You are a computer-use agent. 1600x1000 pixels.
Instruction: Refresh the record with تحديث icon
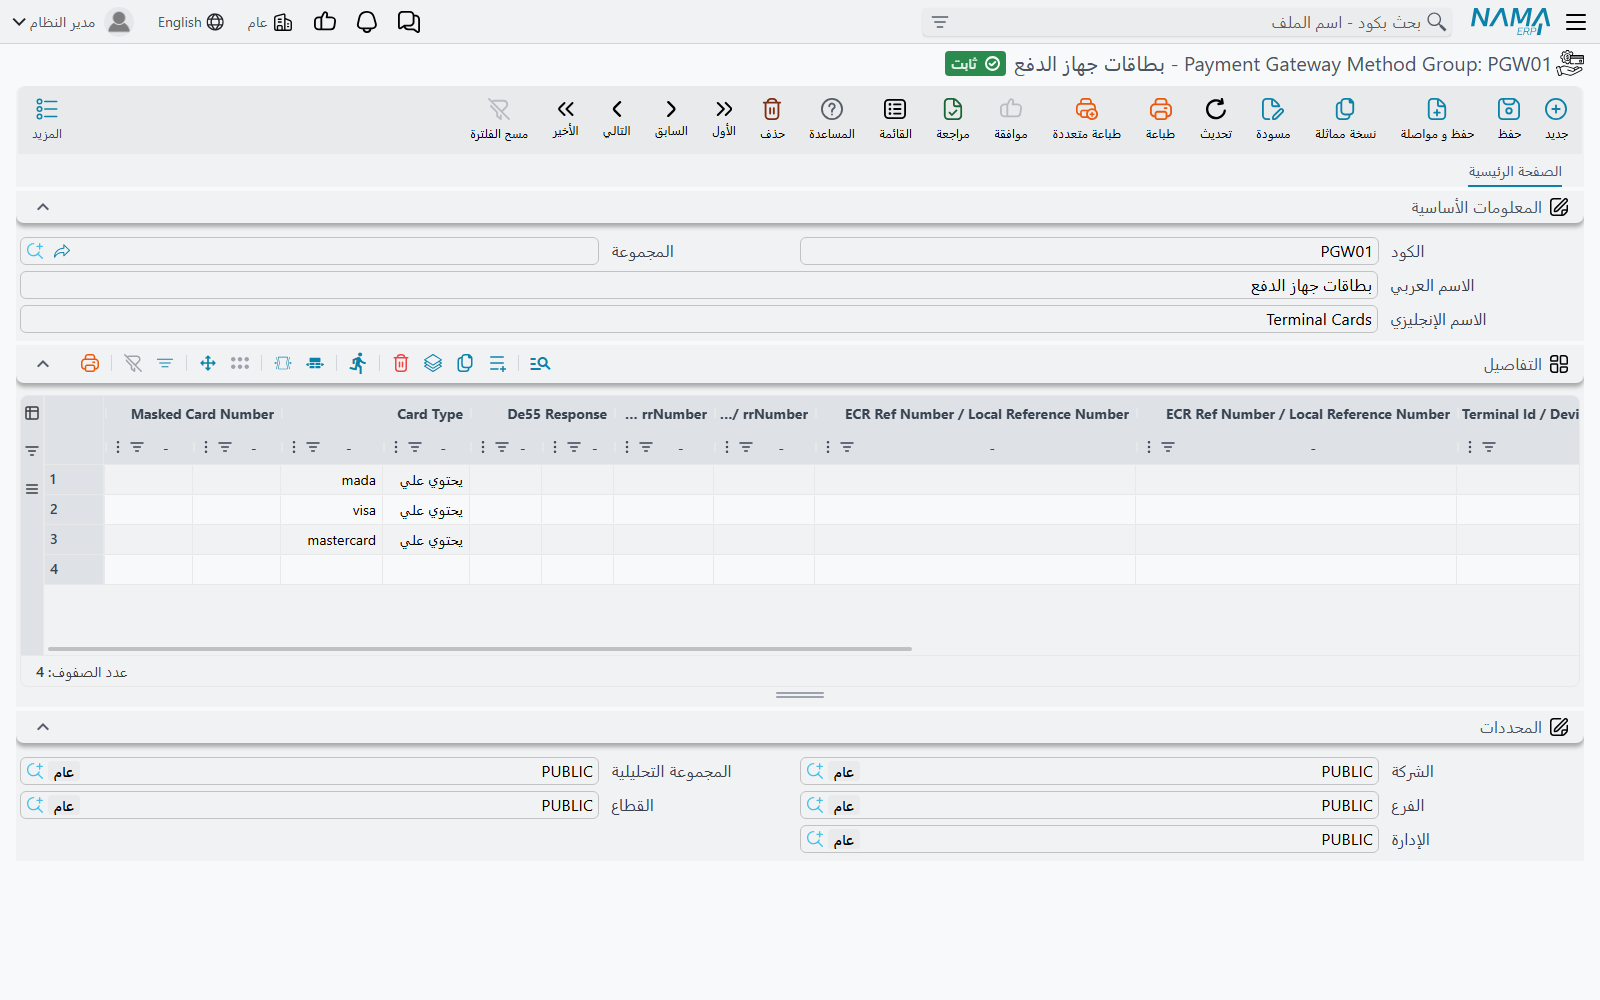tap(1216, 118)
